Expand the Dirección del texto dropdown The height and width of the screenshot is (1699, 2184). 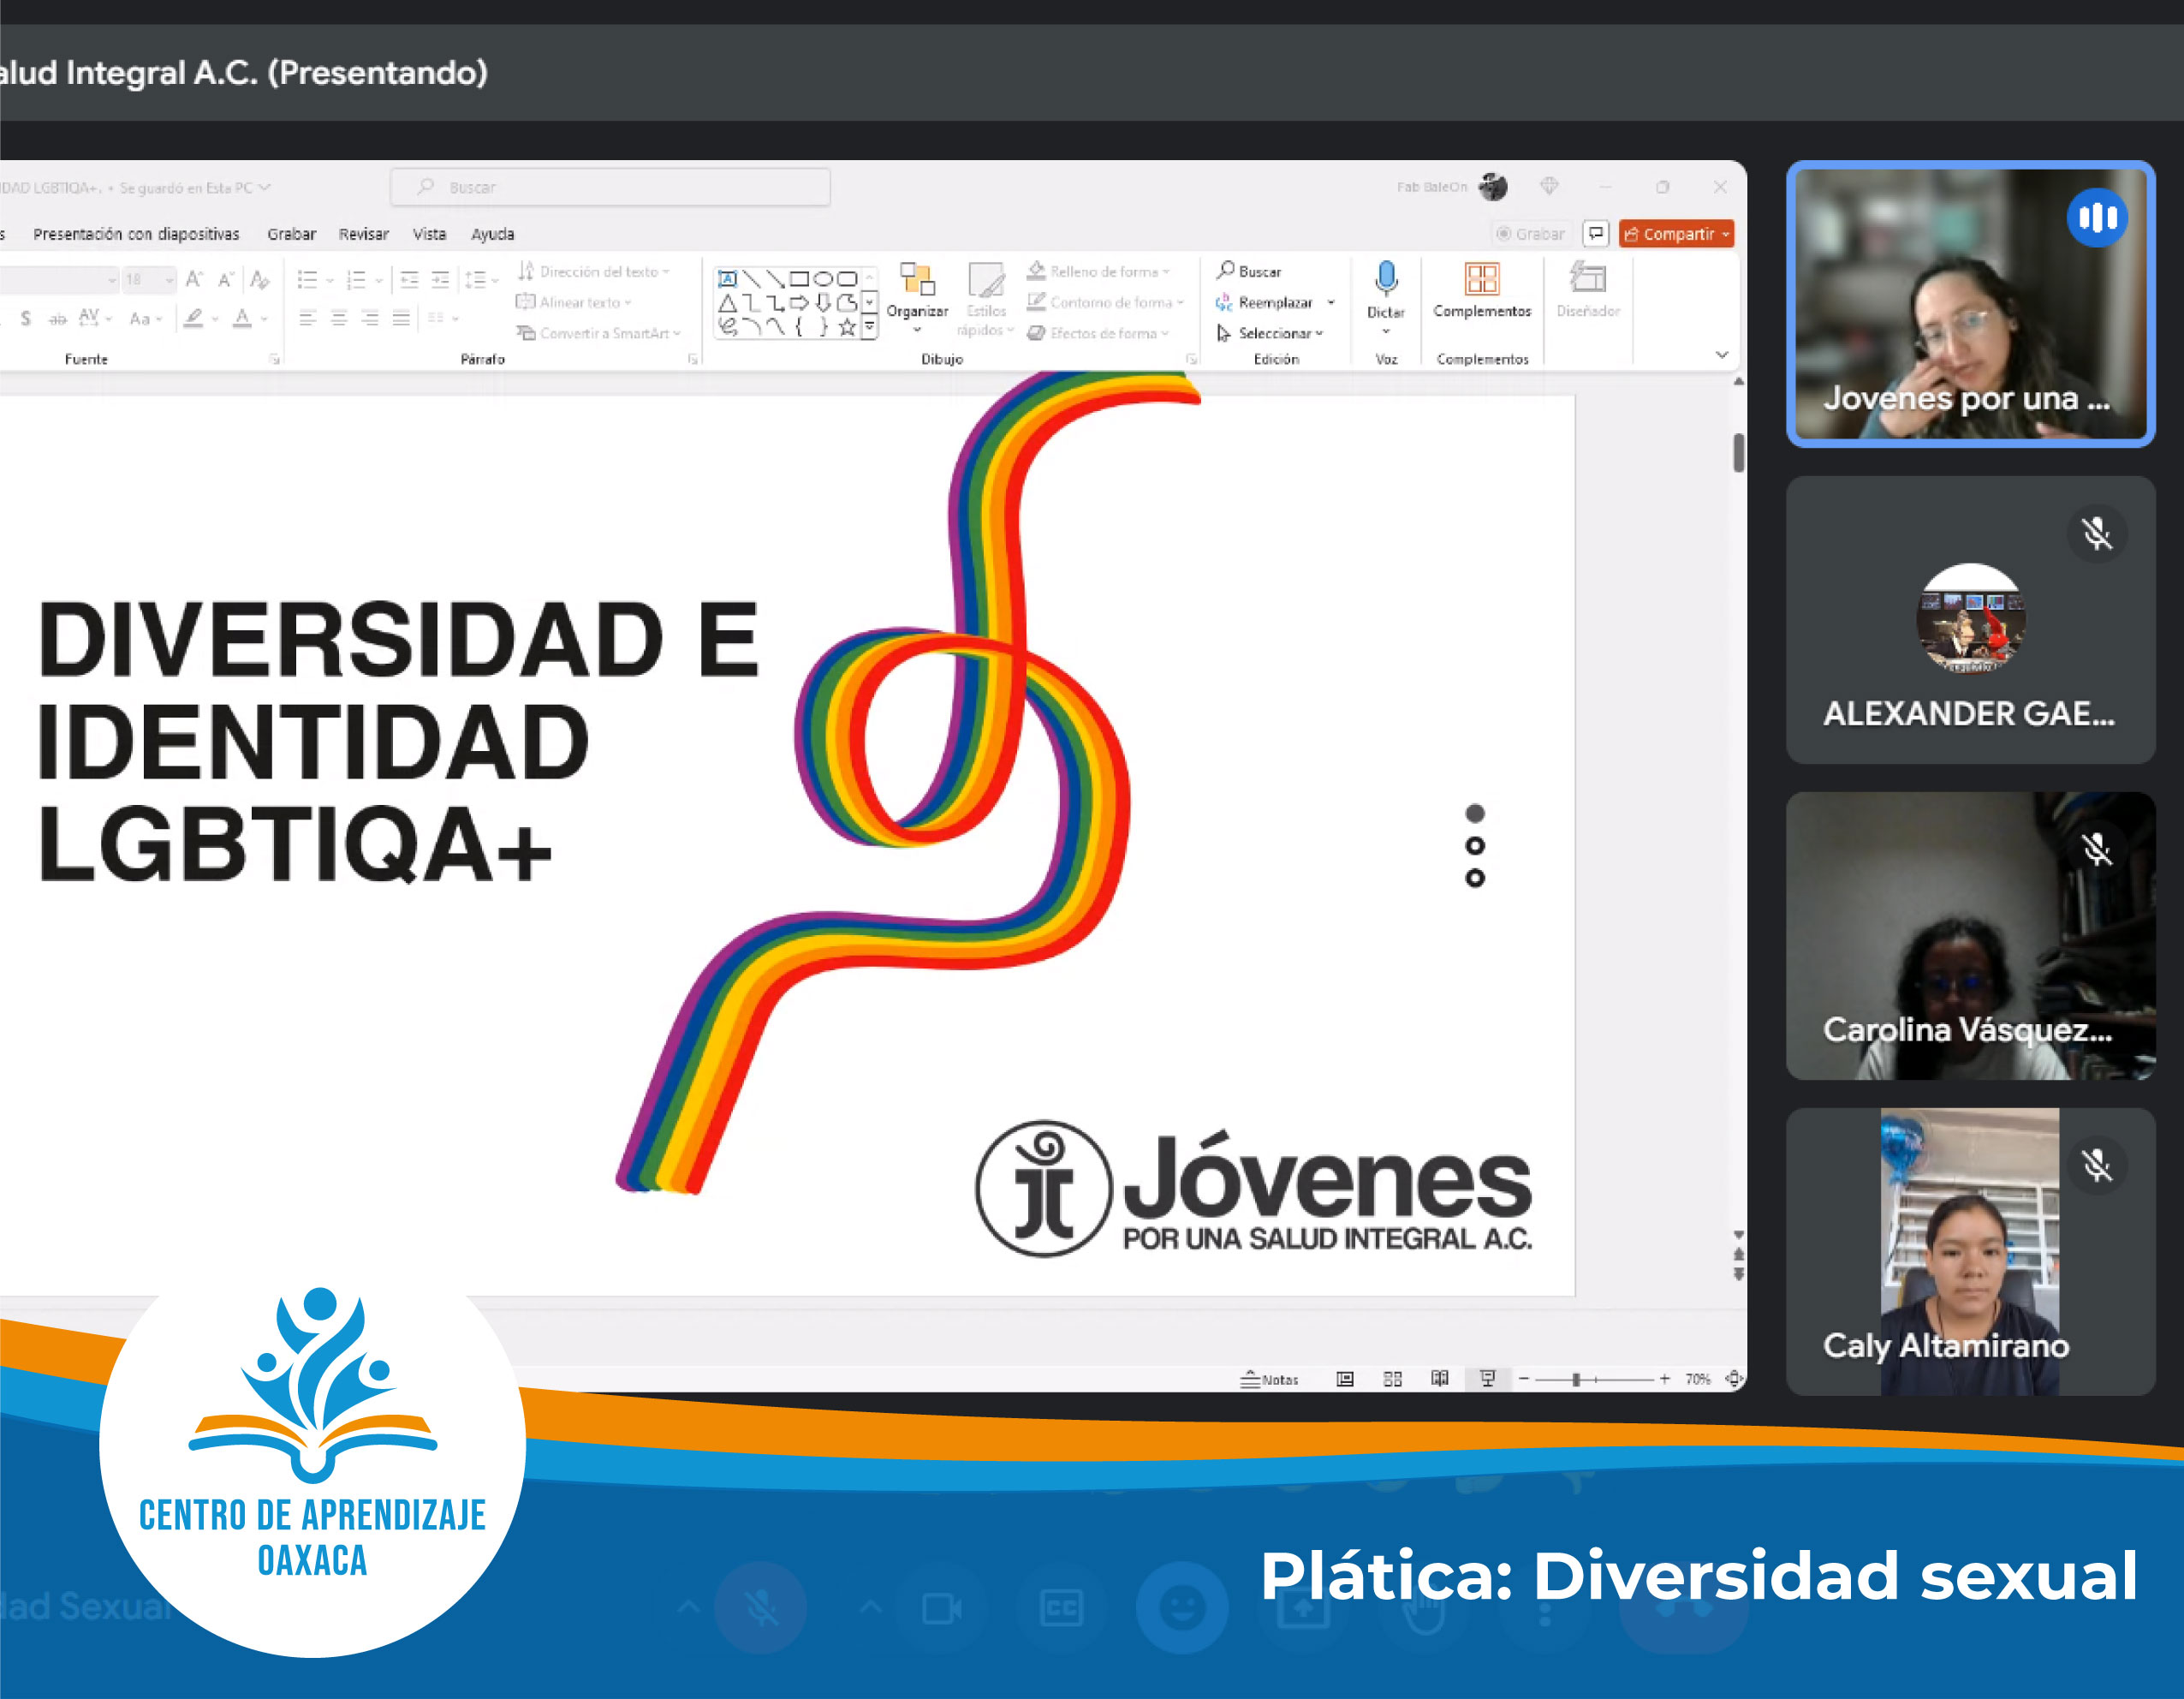[667, 271]
